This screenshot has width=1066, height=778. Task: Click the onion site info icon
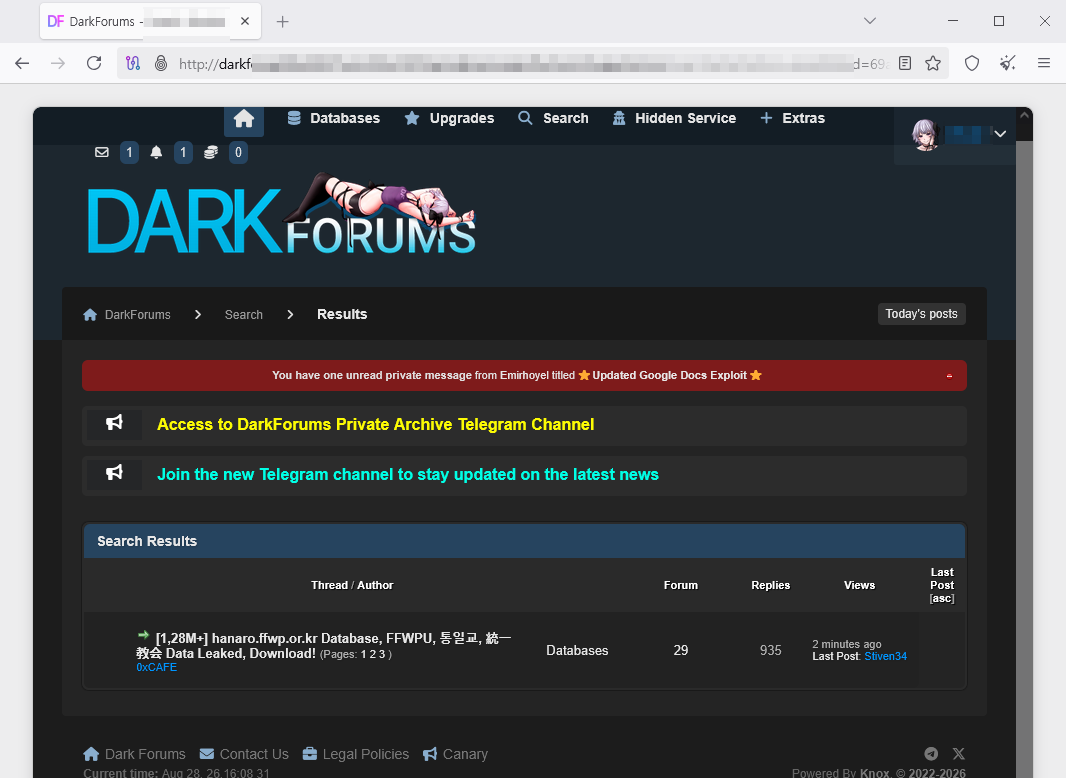(161, 63)
